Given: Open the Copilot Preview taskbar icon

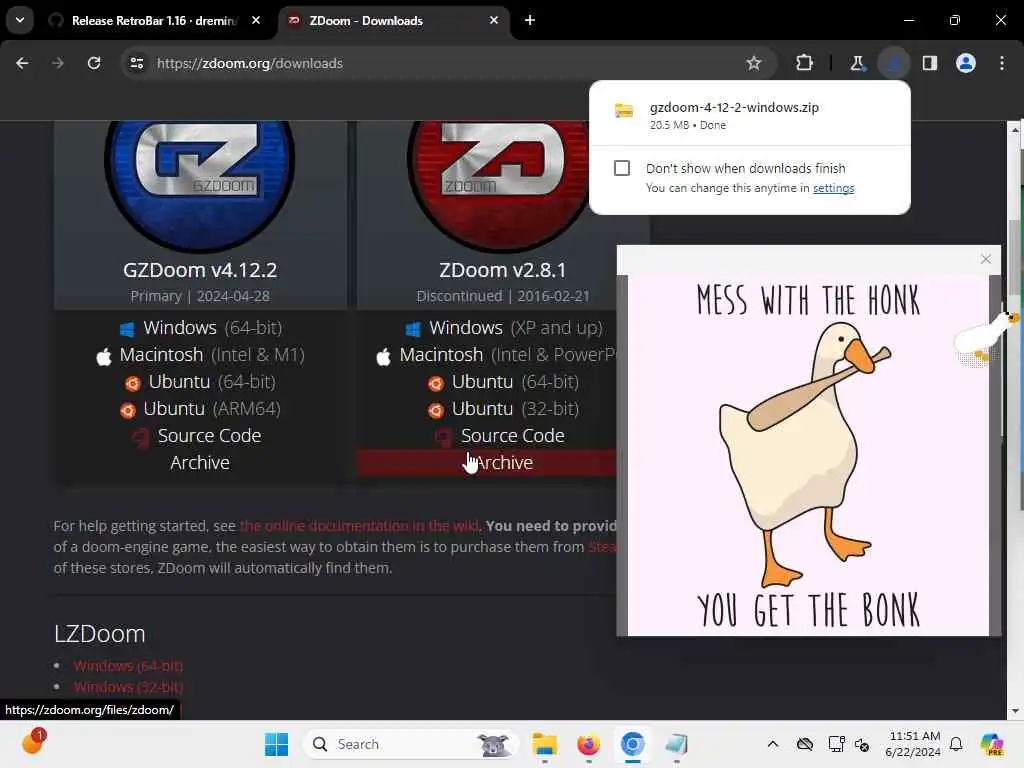Looking at the screenshot, I should [992, 744].
